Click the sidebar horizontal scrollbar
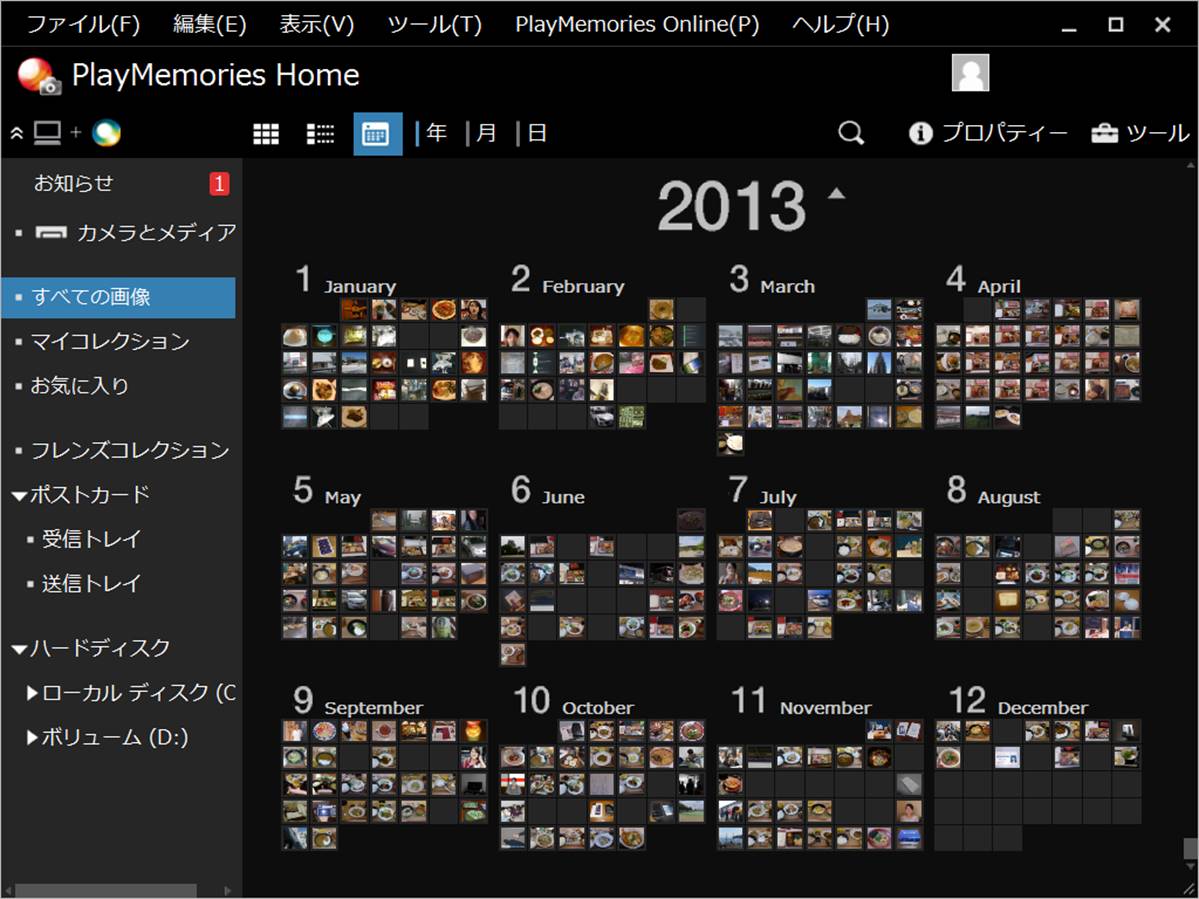Viewport: 1199px width, 899px height. (x=106, y=891)
